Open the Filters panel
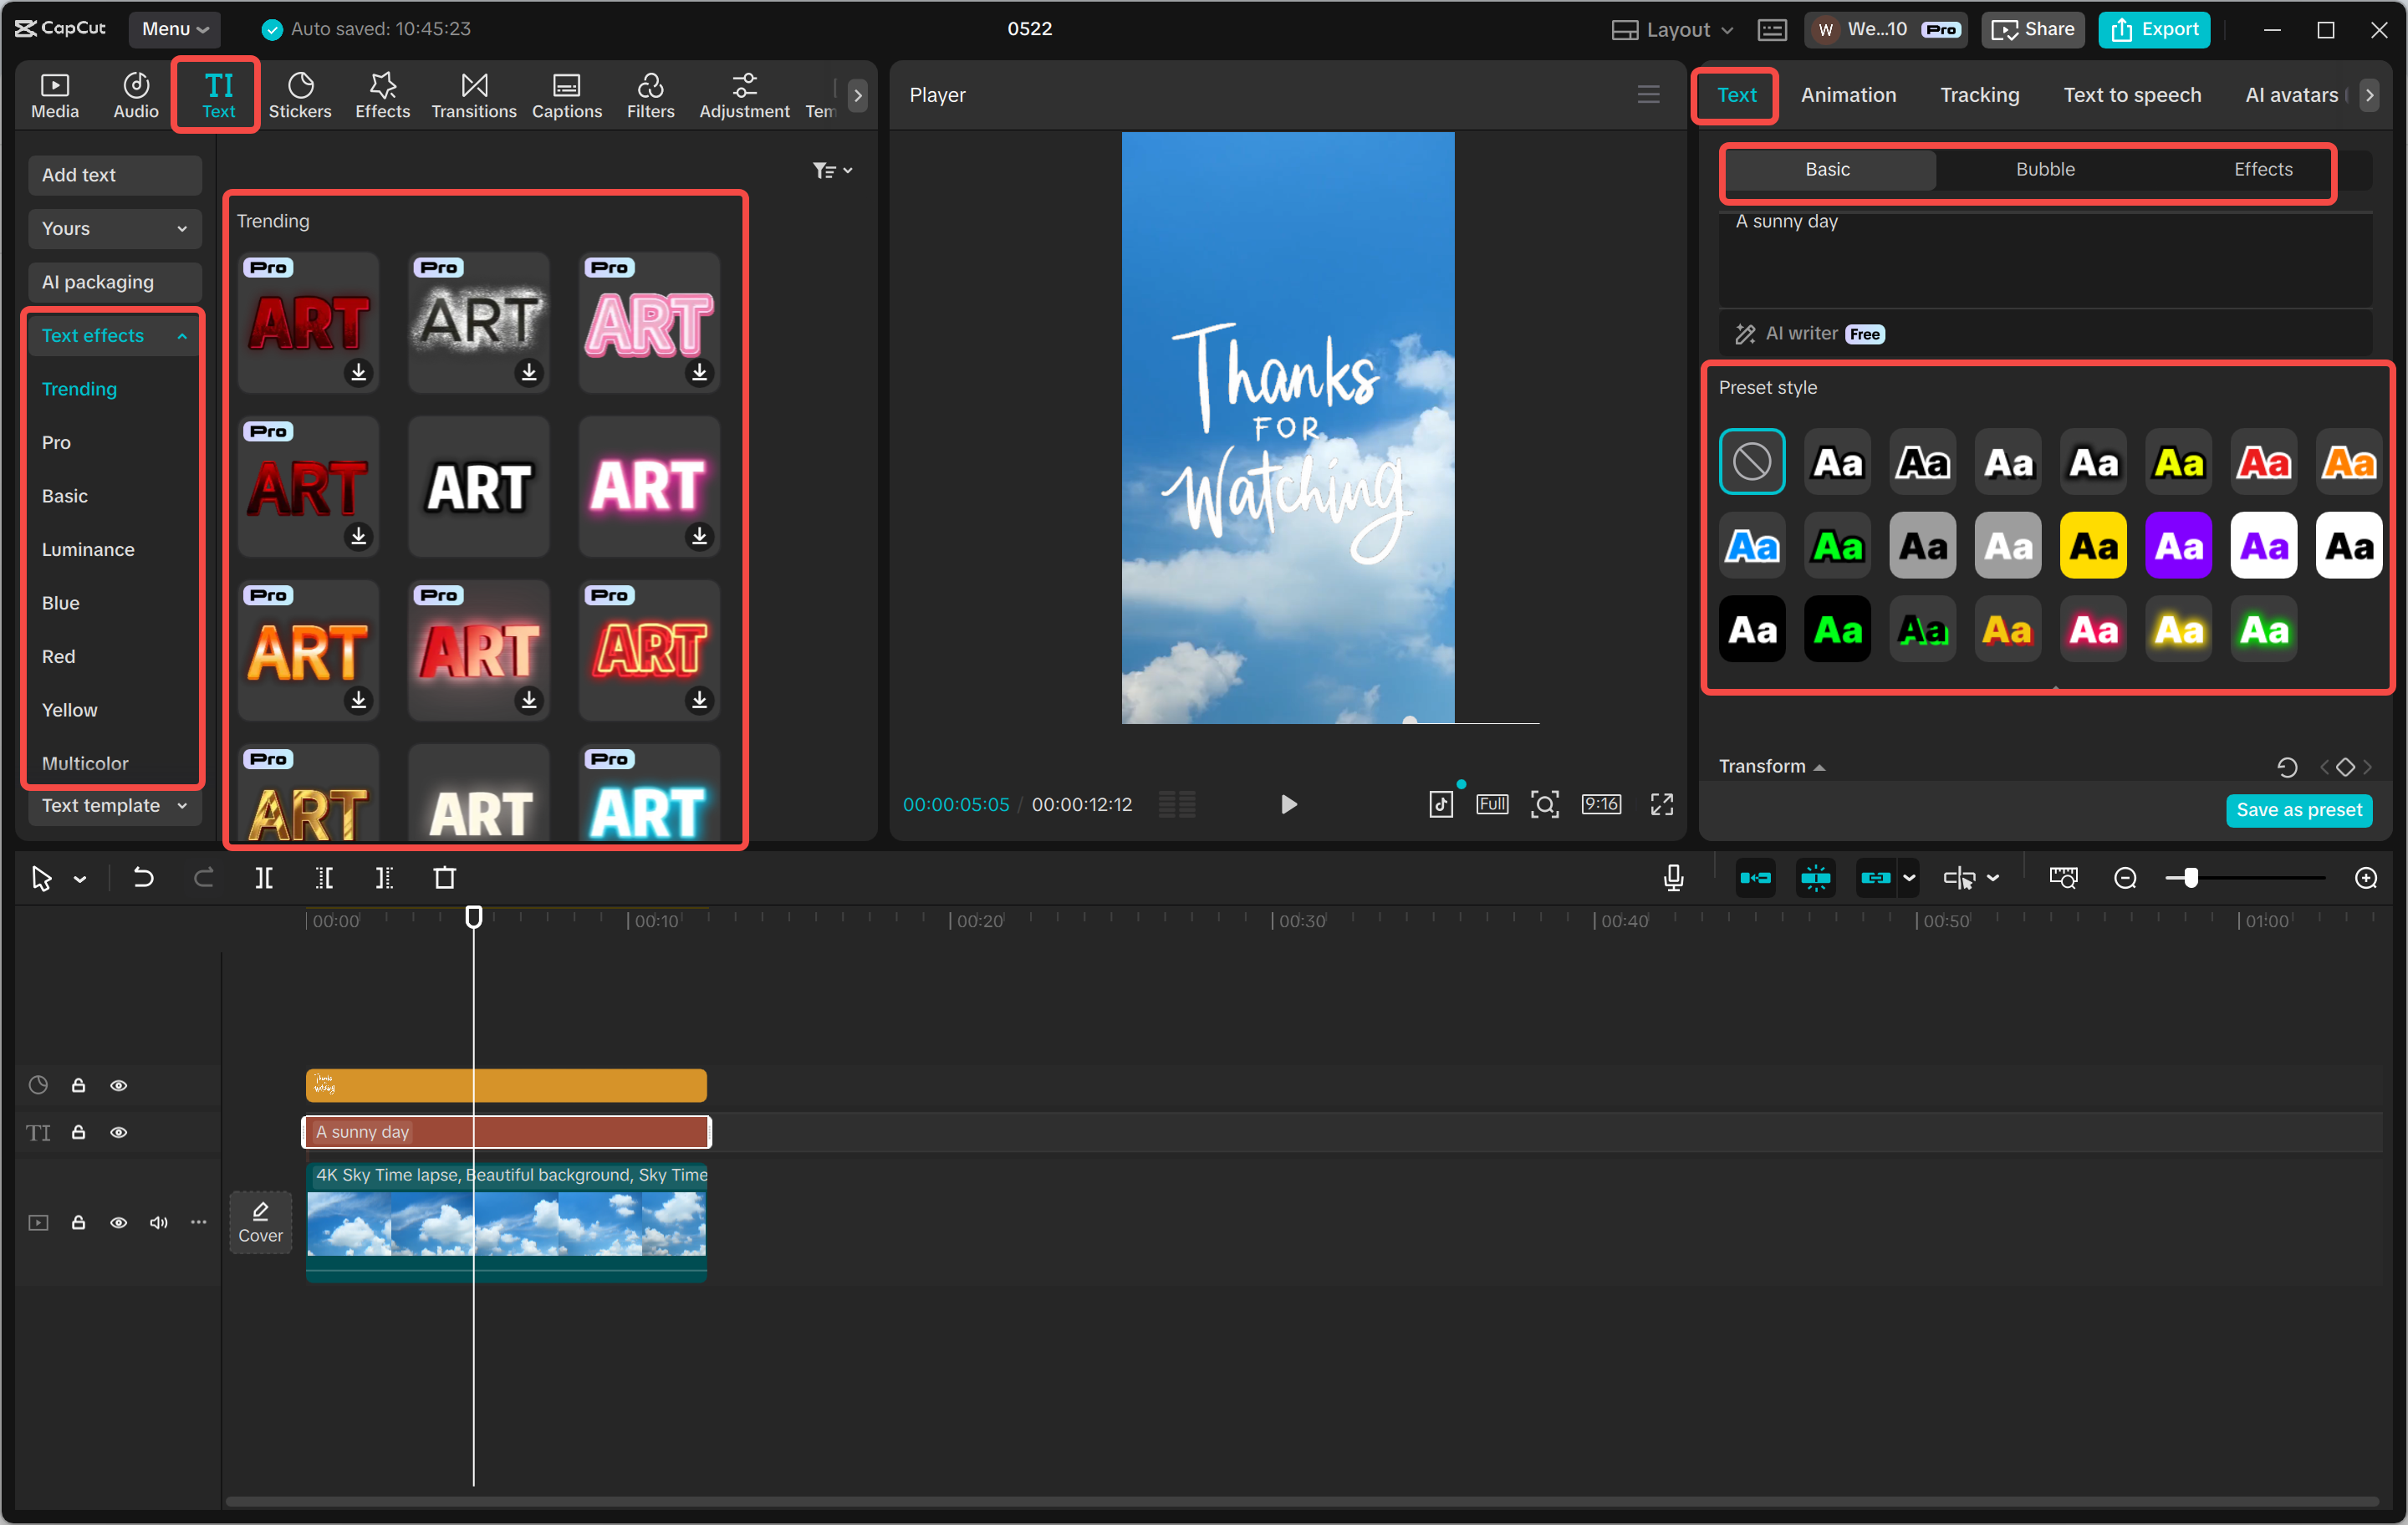2408x1525 pixels. tap(651, 95)
